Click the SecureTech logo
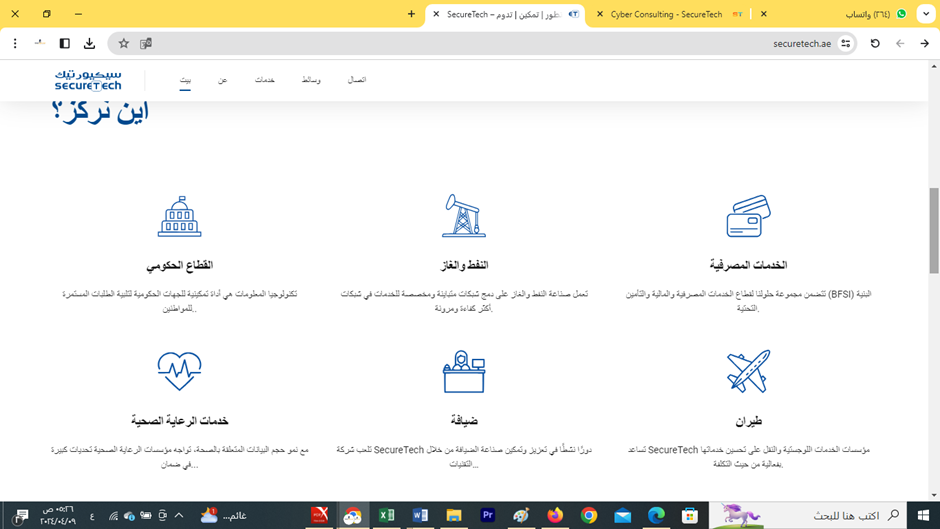 coord(88,80)
